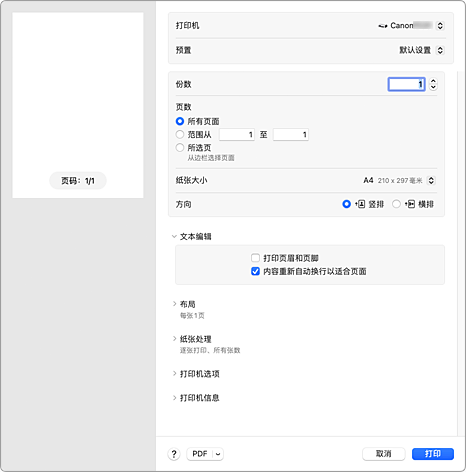Image resolution: width=466 pixels, height=472 pixels.
Task: Expand the 打印机信息 section
Action: pos(174,397)
